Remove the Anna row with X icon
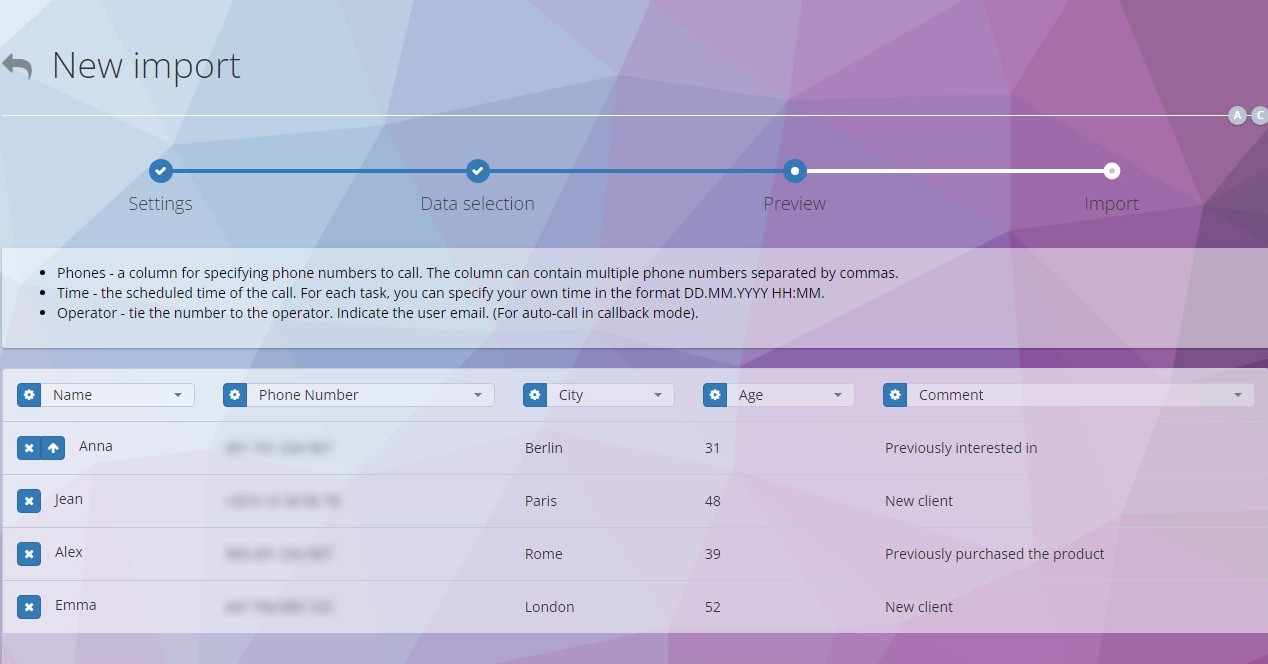 [x=29, y=448]
